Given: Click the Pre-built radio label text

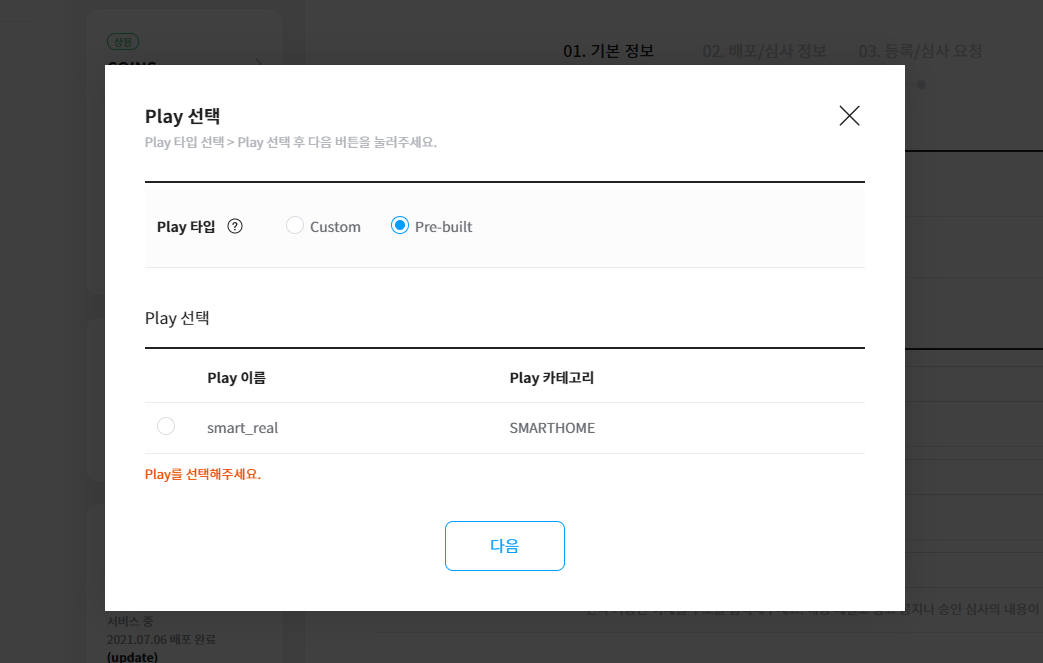Looking at the screenshot, I should point(443,227).
